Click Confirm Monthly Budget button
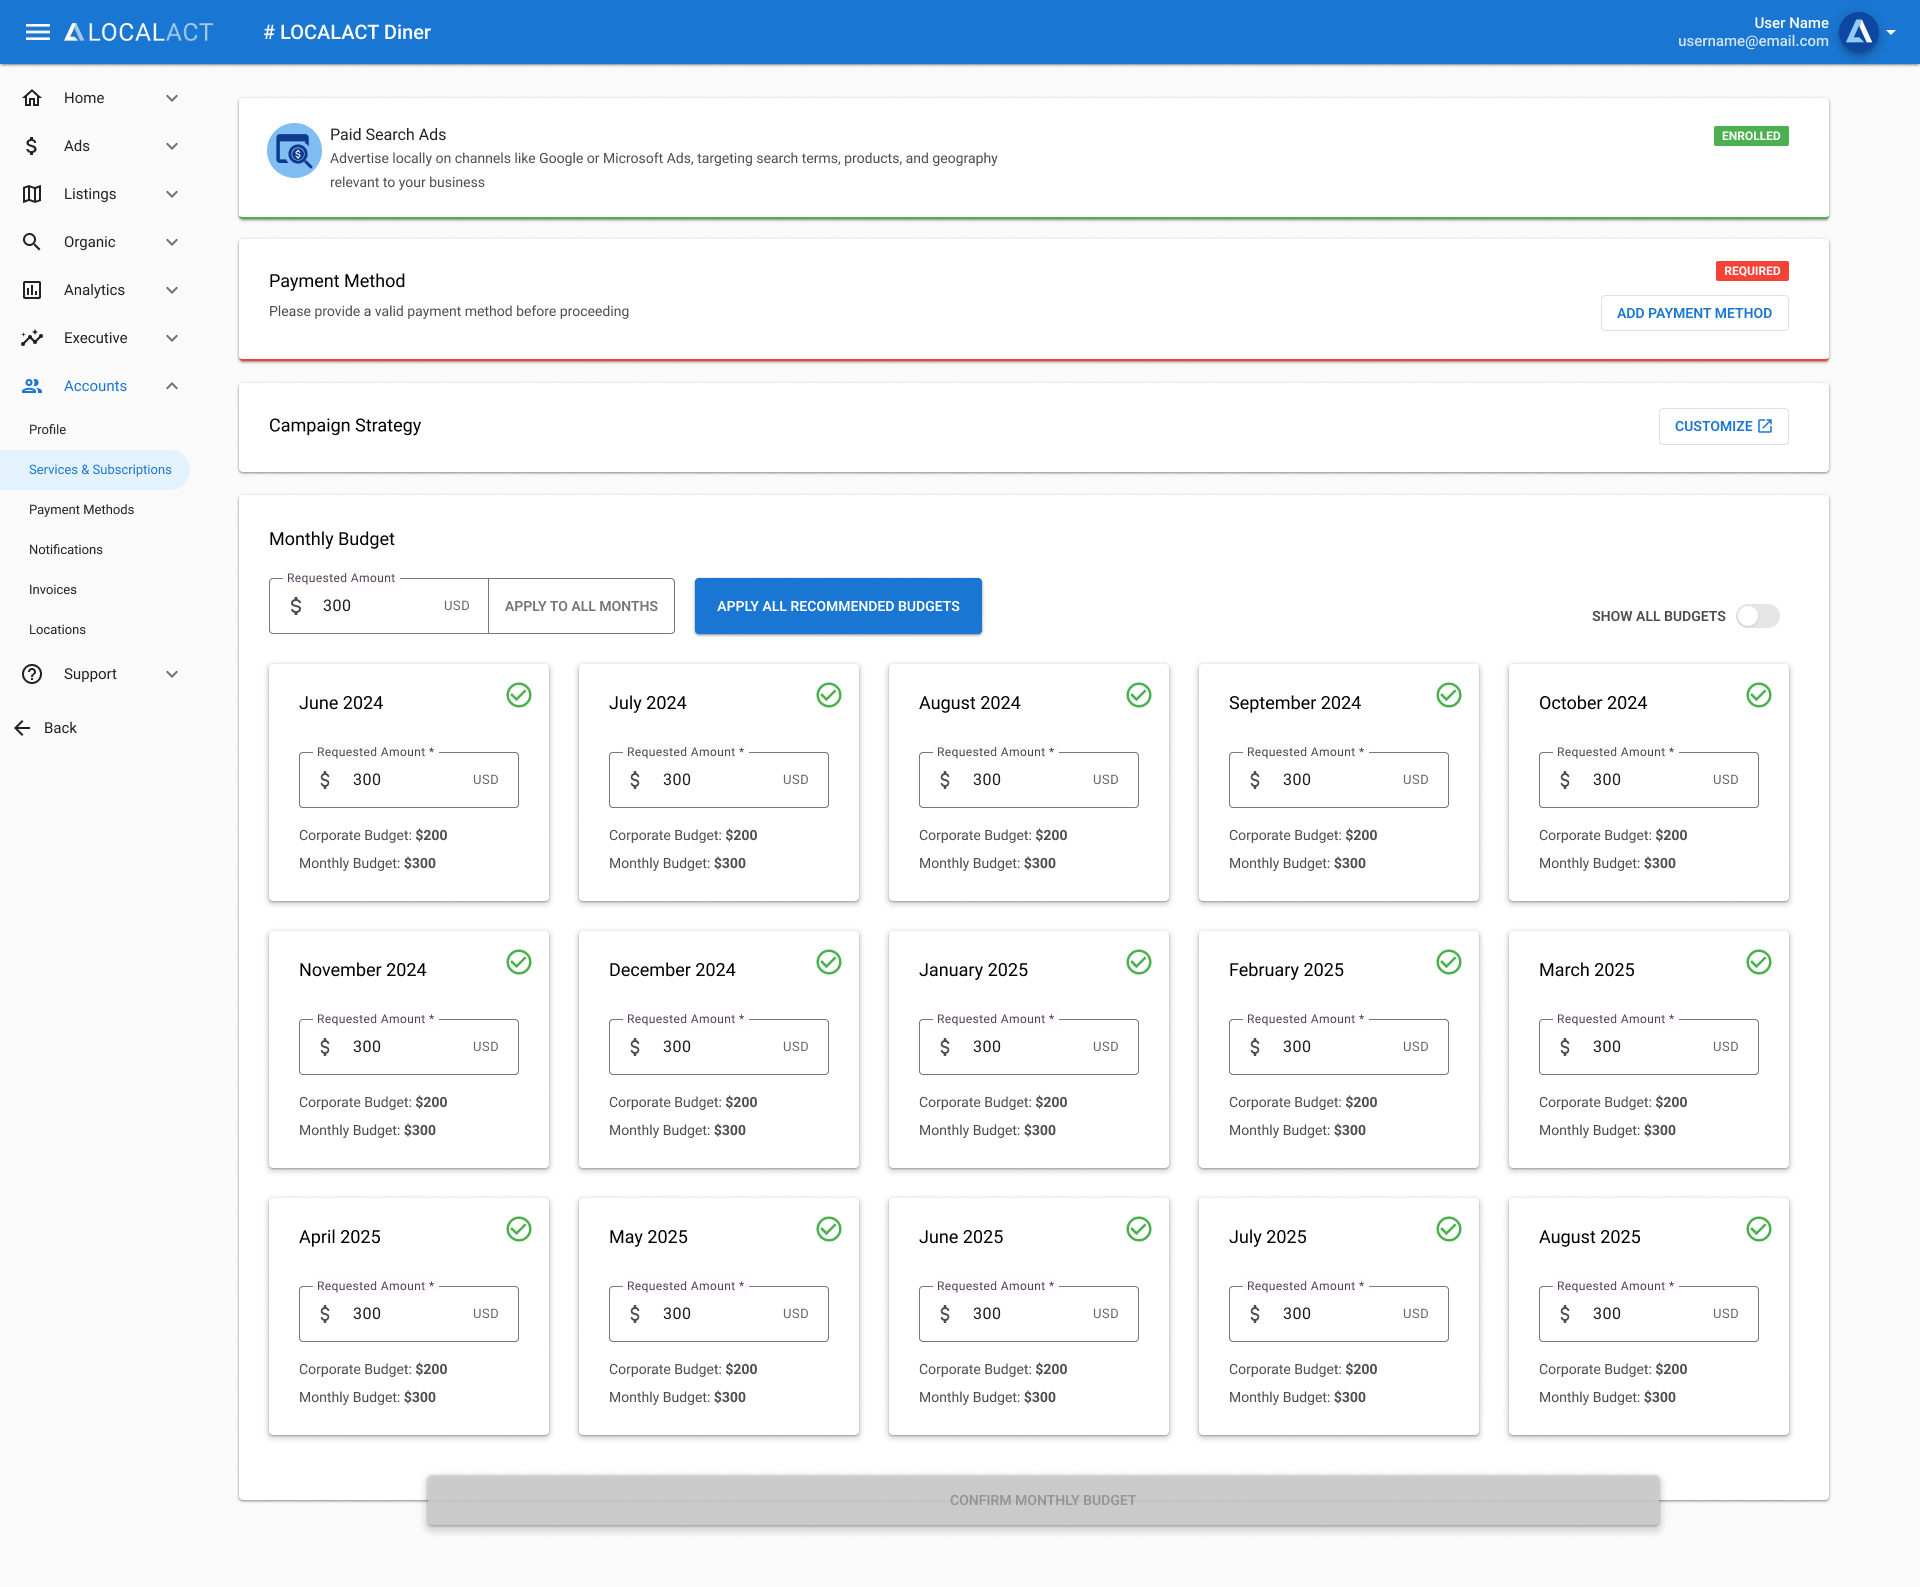The width and height of the screenshot is (1920, 1587). [x=1043, y=1500]
